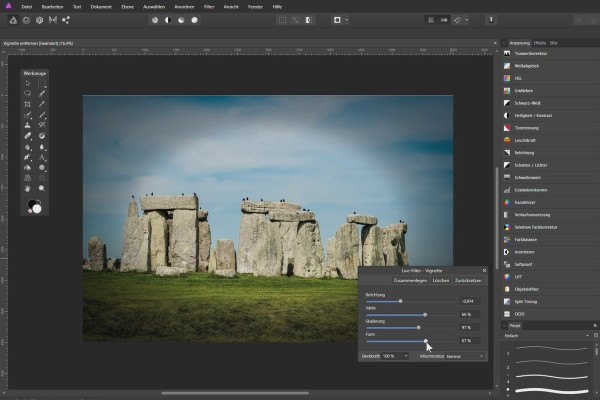600x400 pixels.
Task: Apply the auto levels toolbar icon
Action: click(x=155, y=20)
